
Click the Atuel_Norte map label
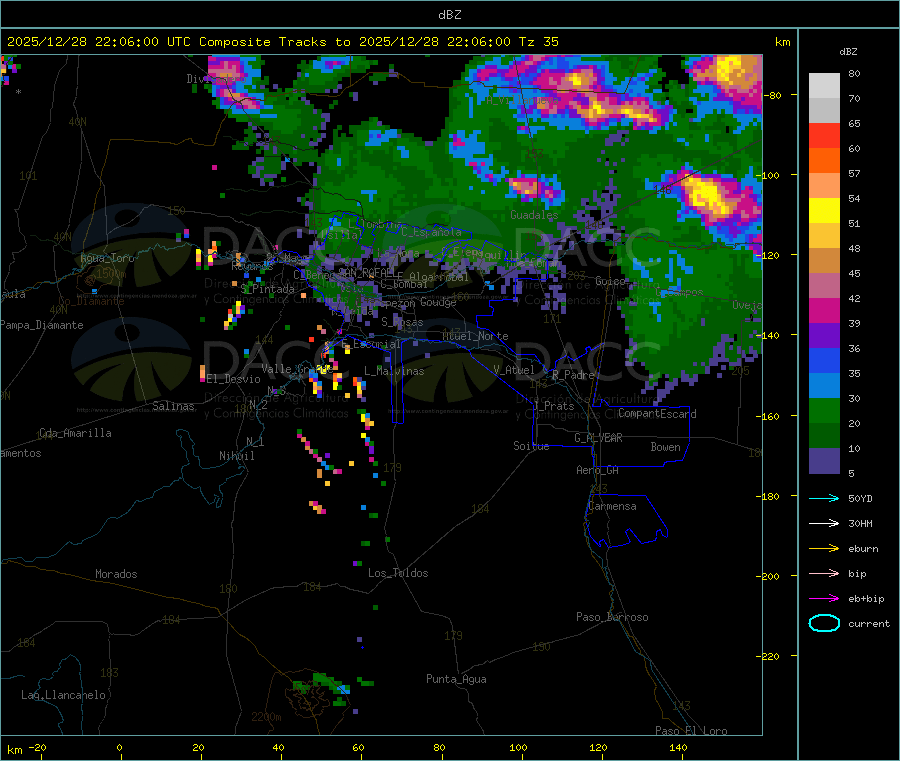475,336
